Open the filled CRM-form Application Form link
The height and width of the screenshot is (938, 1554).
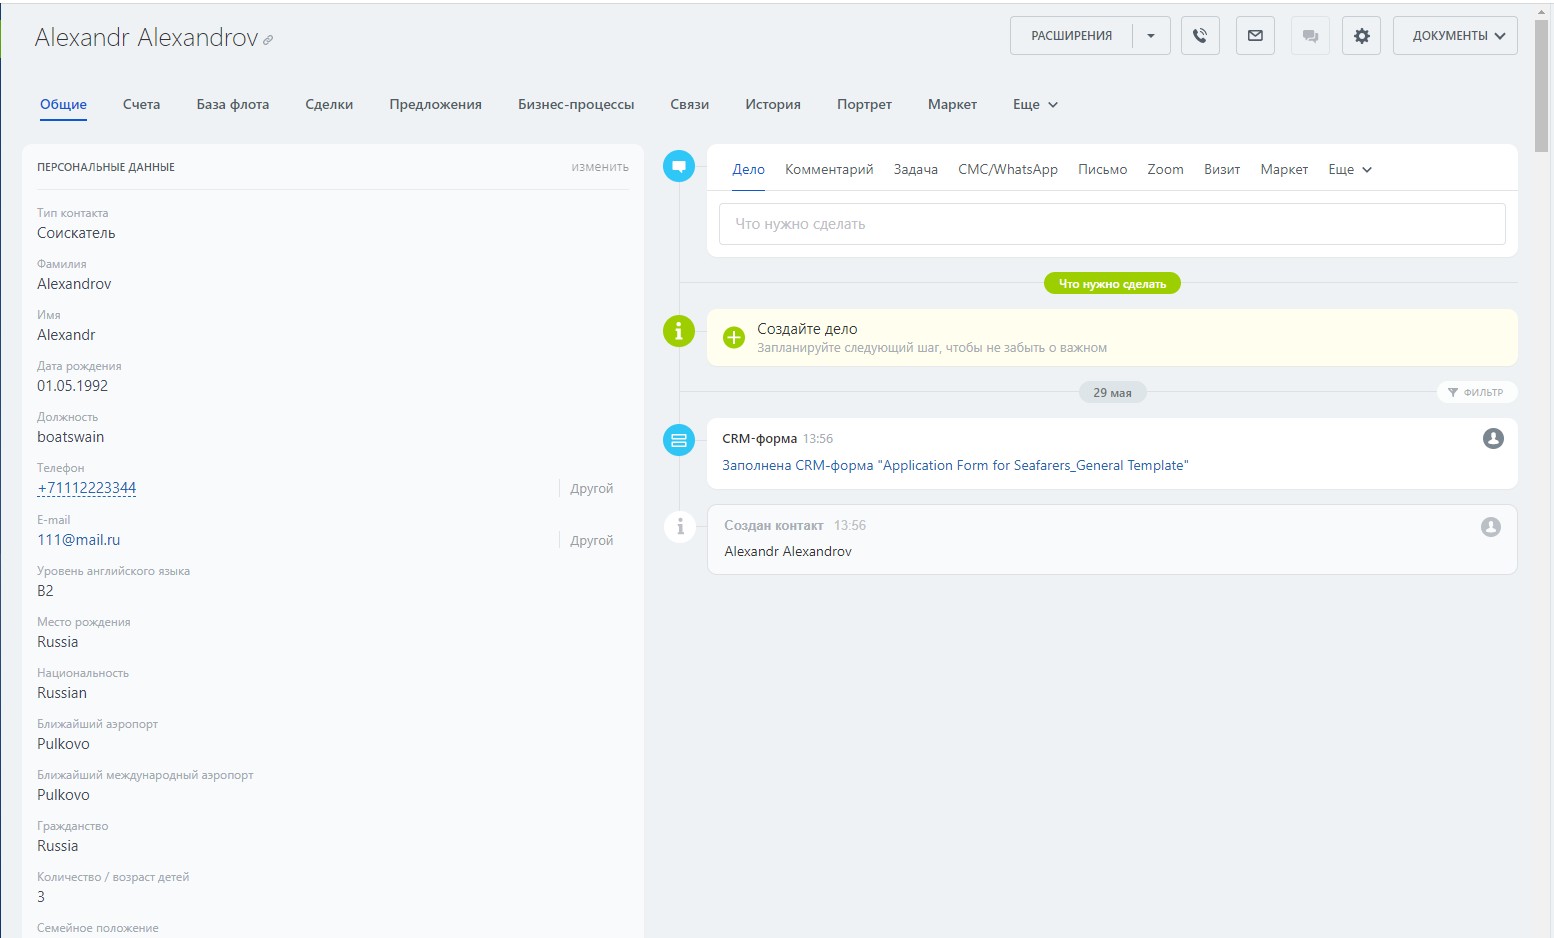coord(955,465)
